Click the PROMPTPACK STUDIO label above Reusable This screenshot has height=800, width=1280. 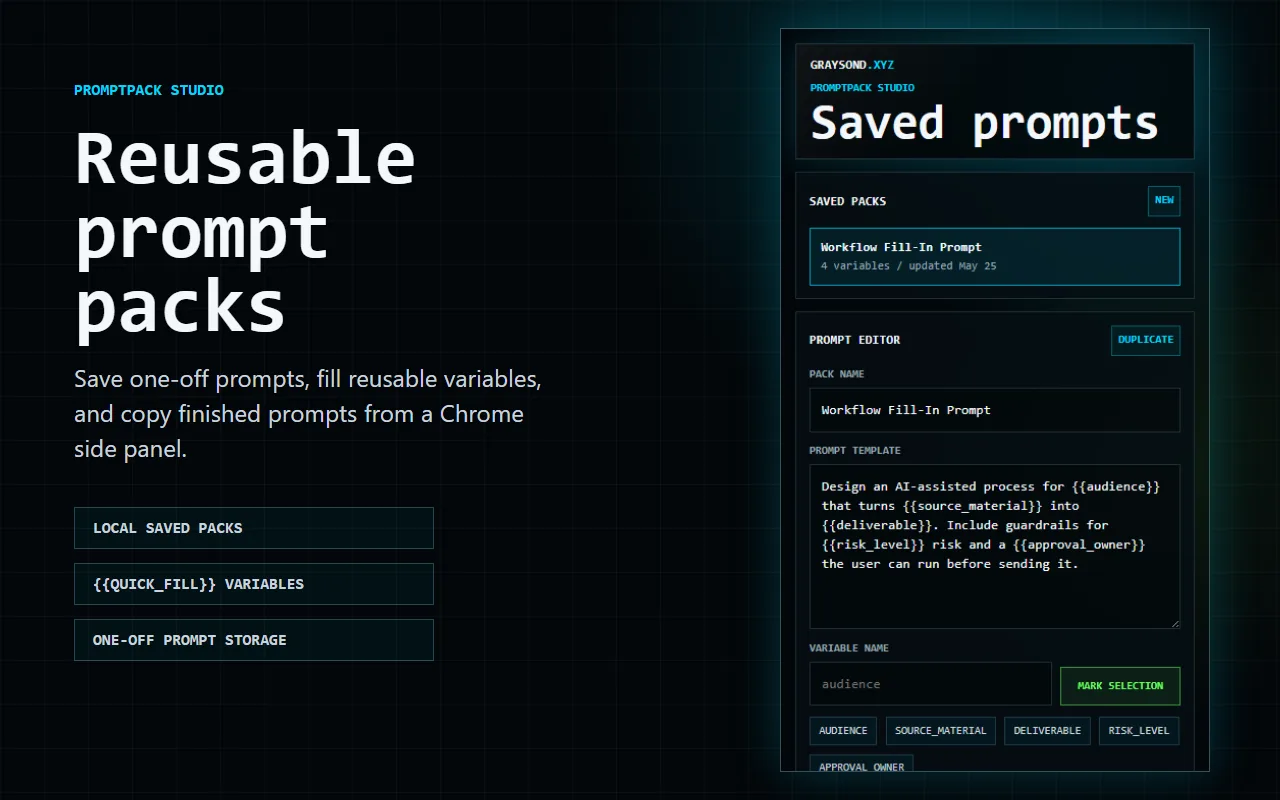149,90
